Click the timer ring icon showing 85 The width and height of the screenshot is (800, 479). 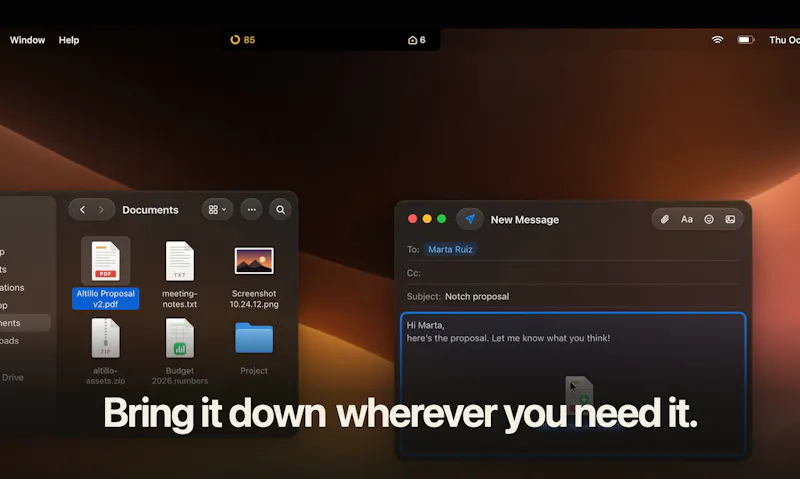(235, 40)
